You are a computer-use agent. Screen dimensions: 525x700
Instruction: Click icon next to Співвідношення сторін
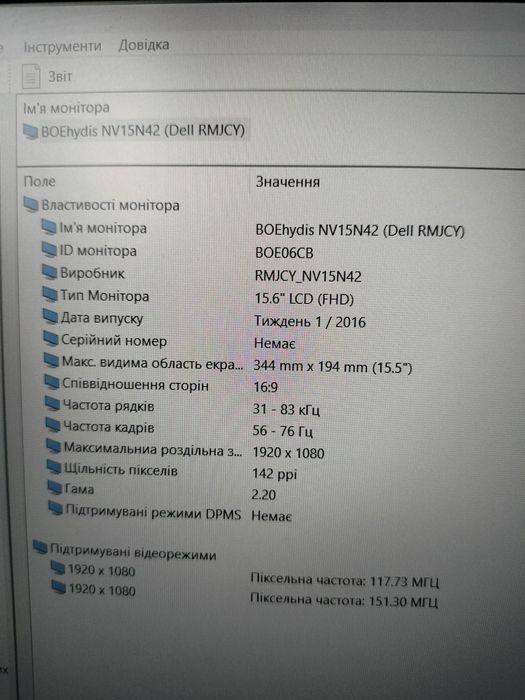[x=52, y=382]
